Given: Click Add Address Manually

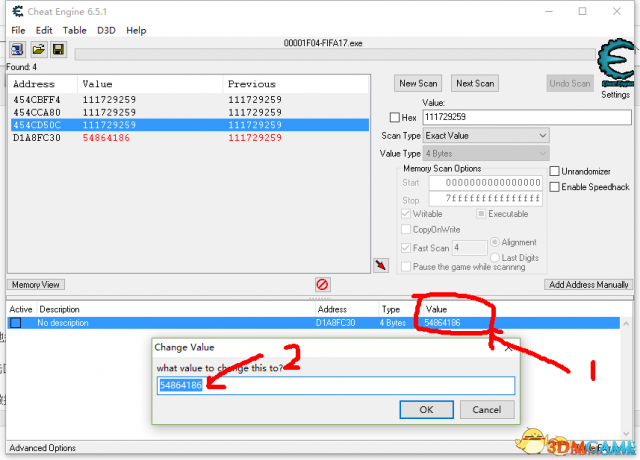Looking at the screenshot, I should (589, 284).
